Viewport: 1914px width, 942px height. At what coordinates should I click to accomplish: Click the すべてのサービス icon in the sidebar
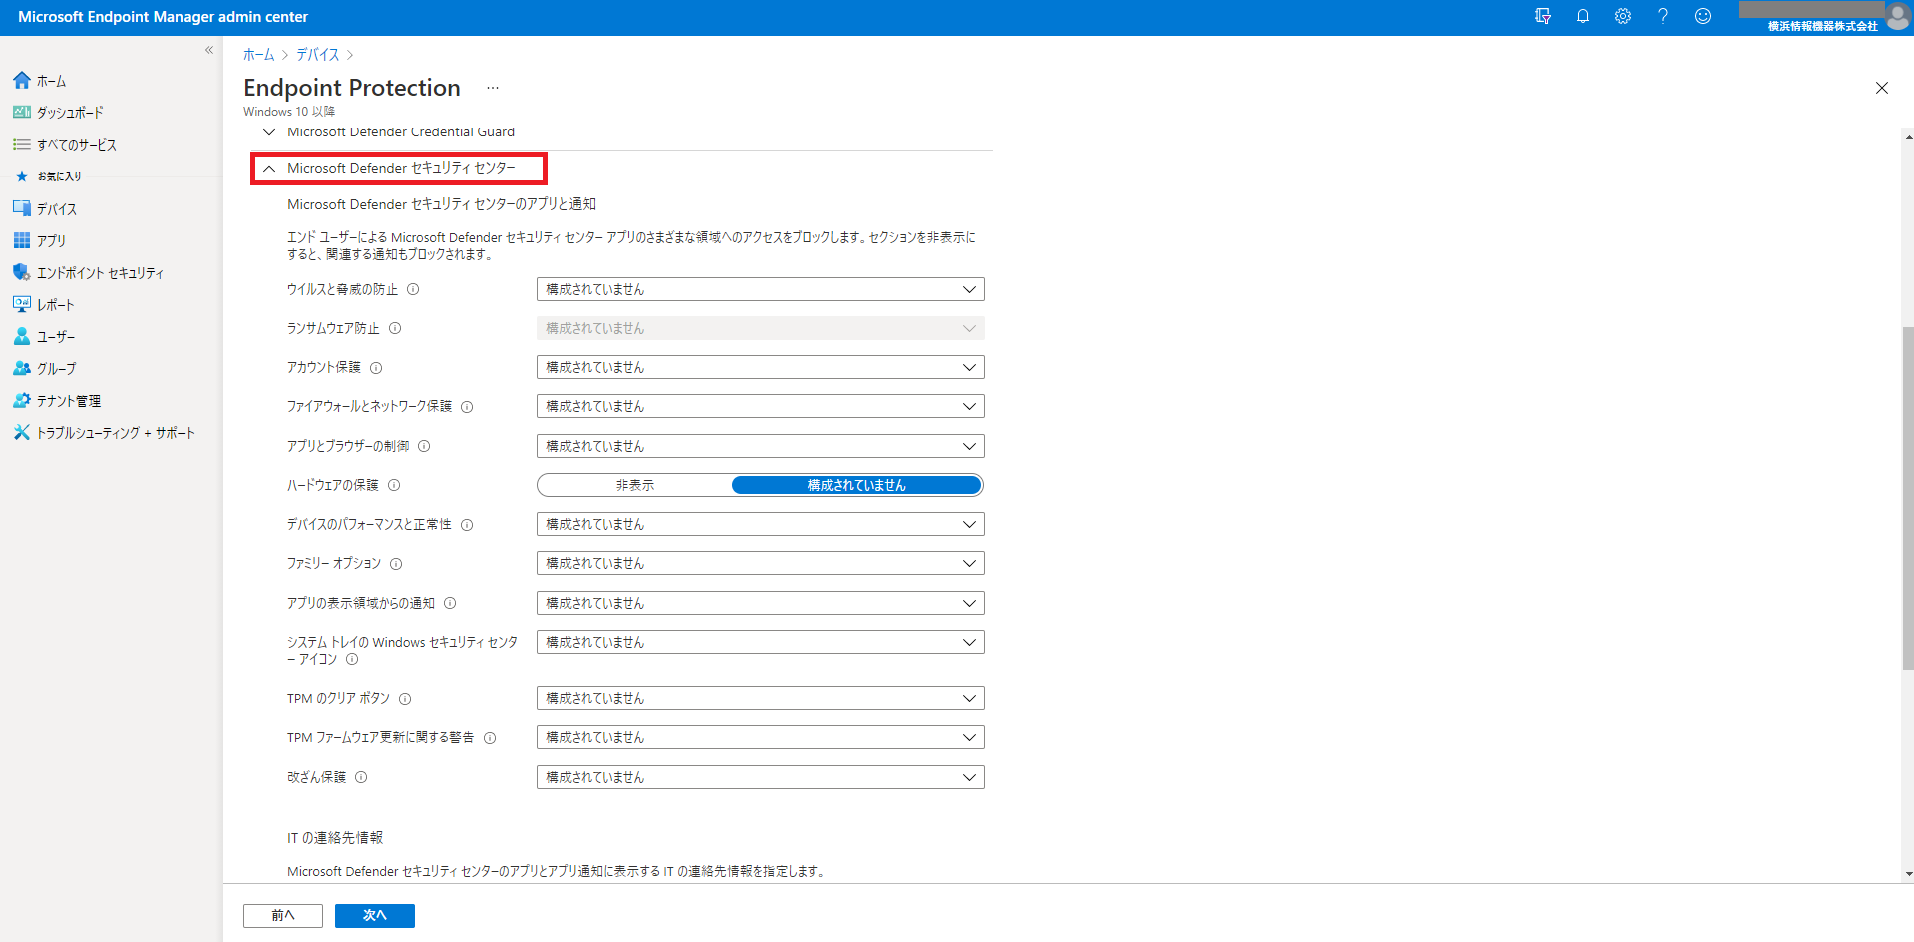pos(22,144)
